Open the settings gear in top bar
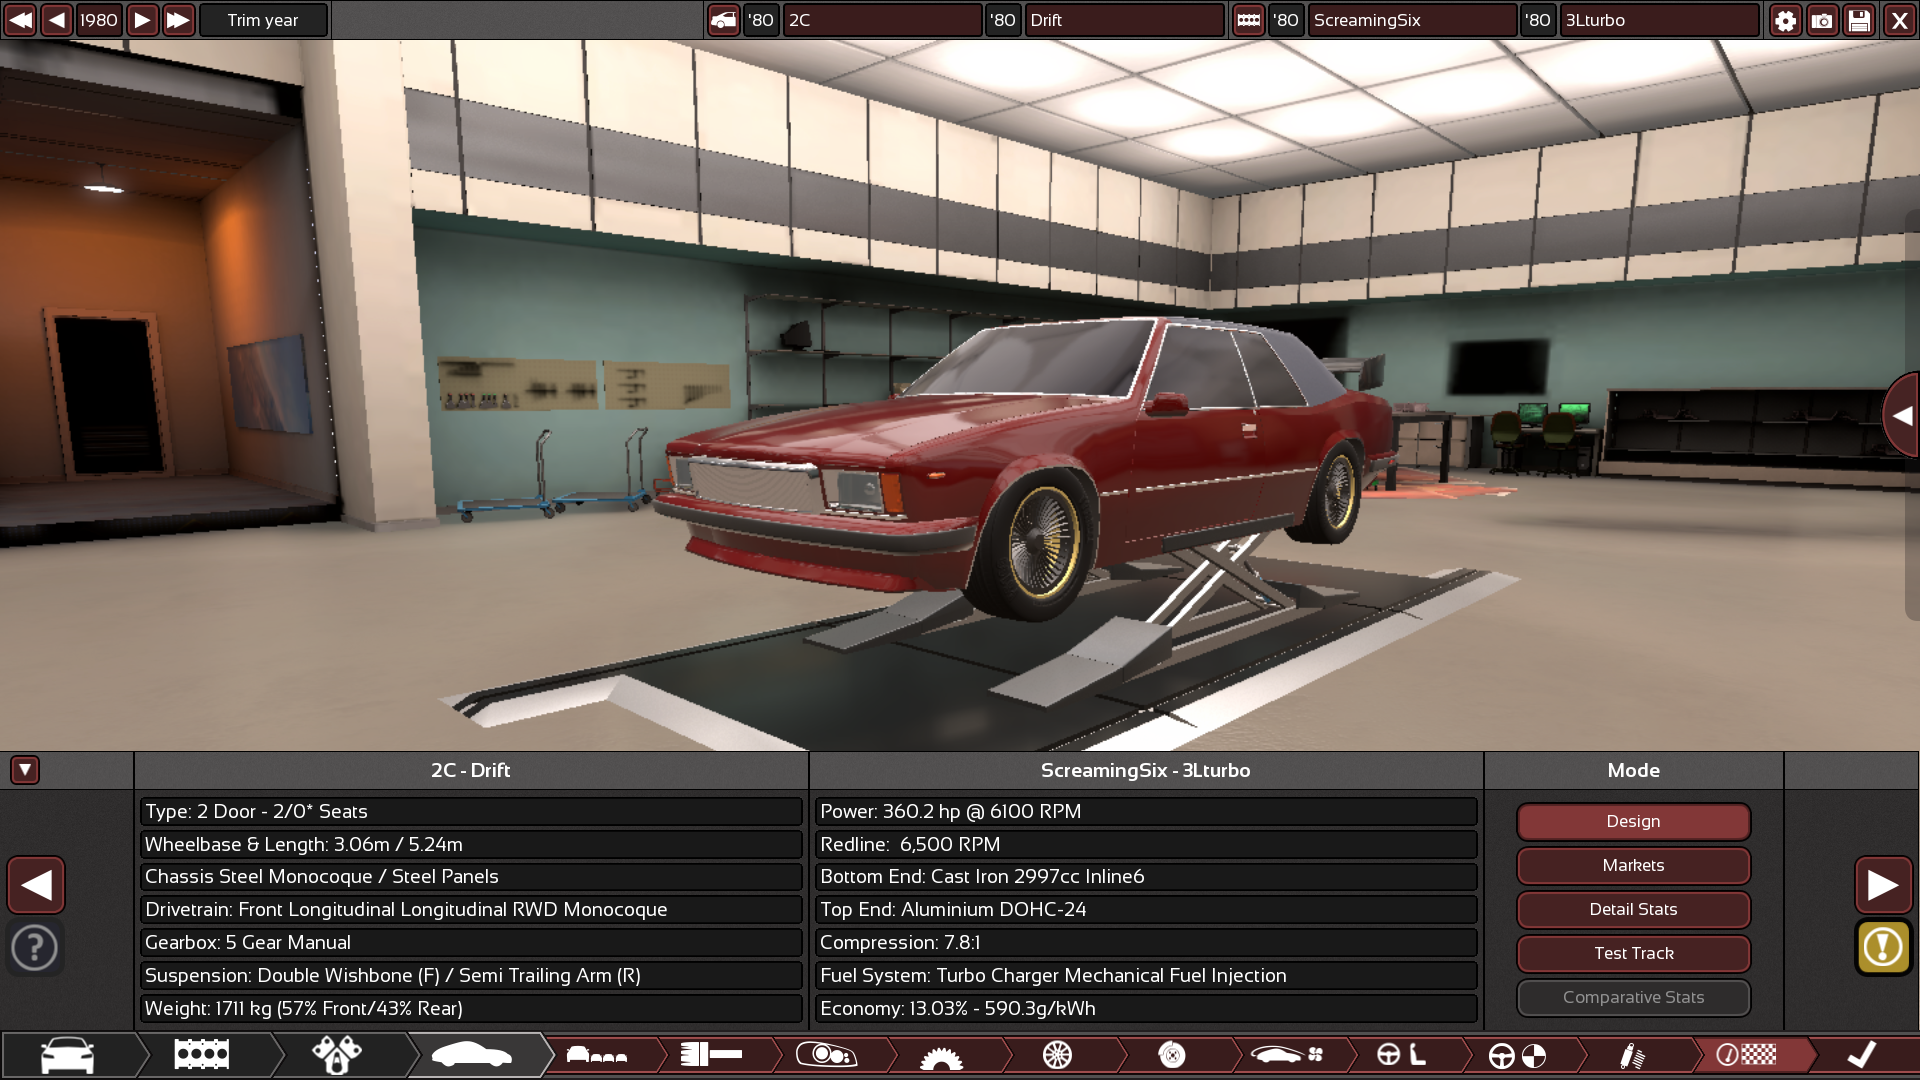Viewport: 1920px width, 1080px height. 1785,20
